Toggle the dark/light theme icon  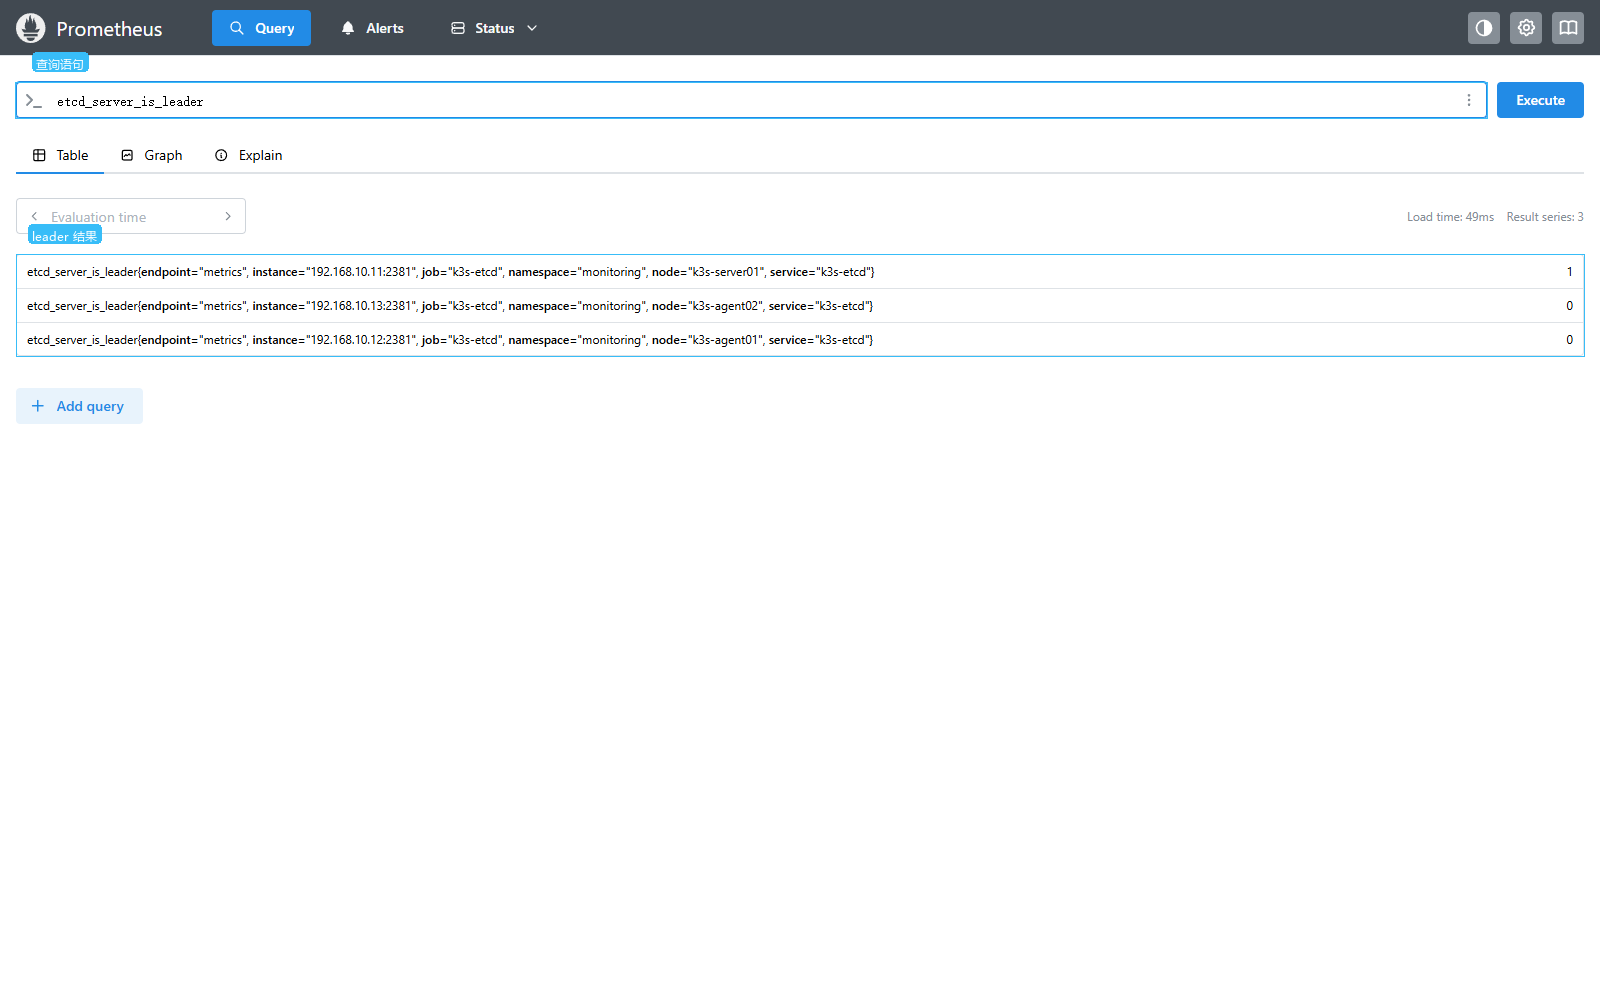1484,28
